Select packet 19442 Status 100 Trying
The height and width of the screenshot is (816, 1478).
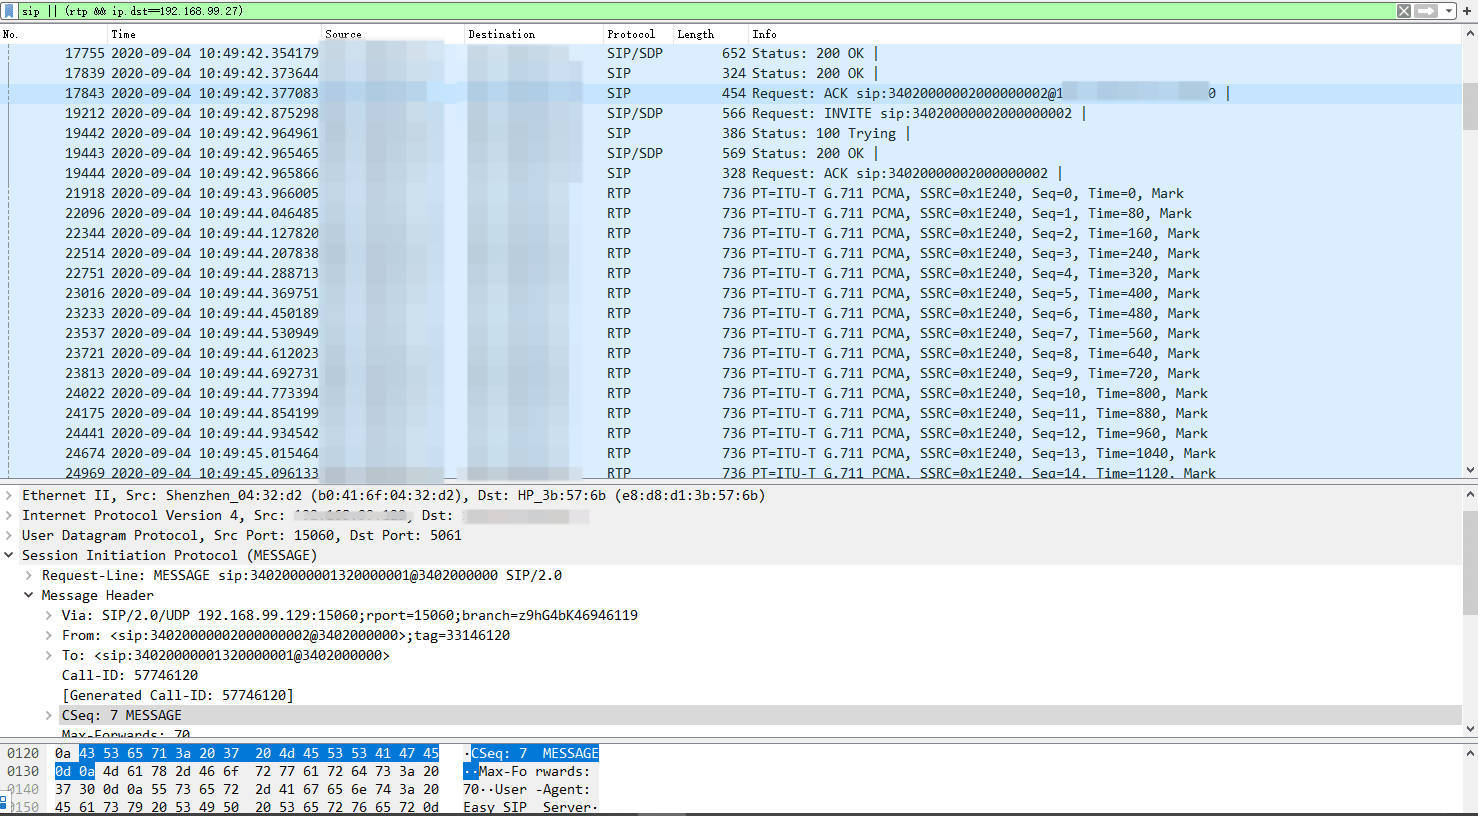pos(730,133)
